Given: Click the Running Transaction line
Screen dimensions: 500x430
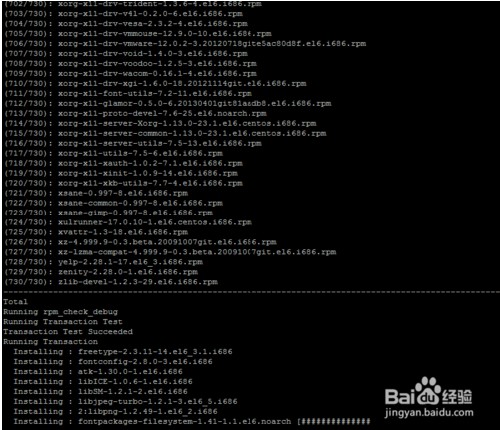Looking at the screenshot, I should tap(50, 342).
